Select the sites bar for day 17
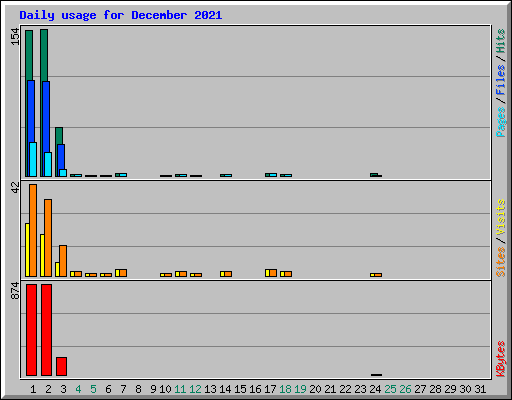This screenshot has height=400, width=512. 273,273
